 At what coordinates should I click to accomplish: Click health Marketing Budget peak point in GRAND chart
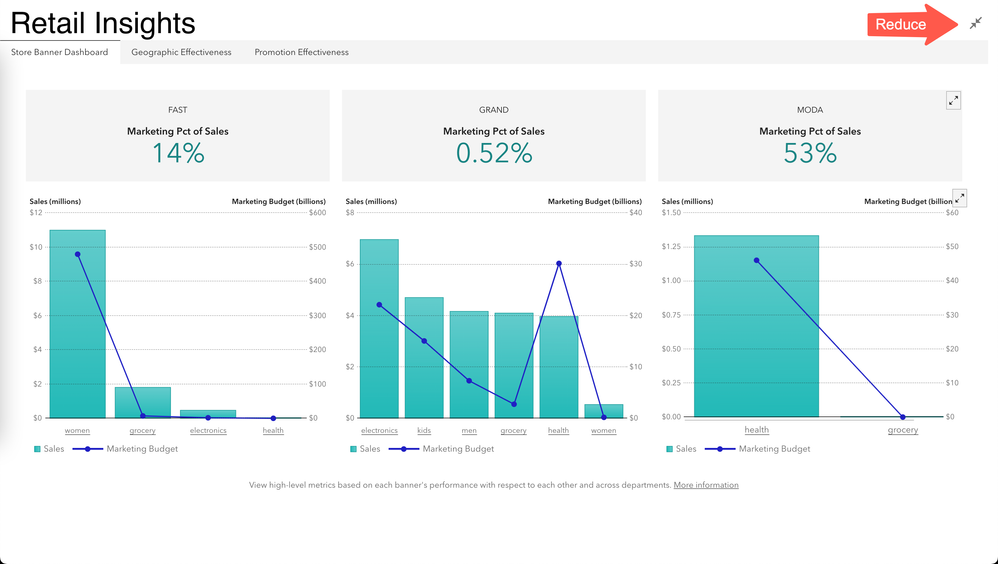[559, 263]
